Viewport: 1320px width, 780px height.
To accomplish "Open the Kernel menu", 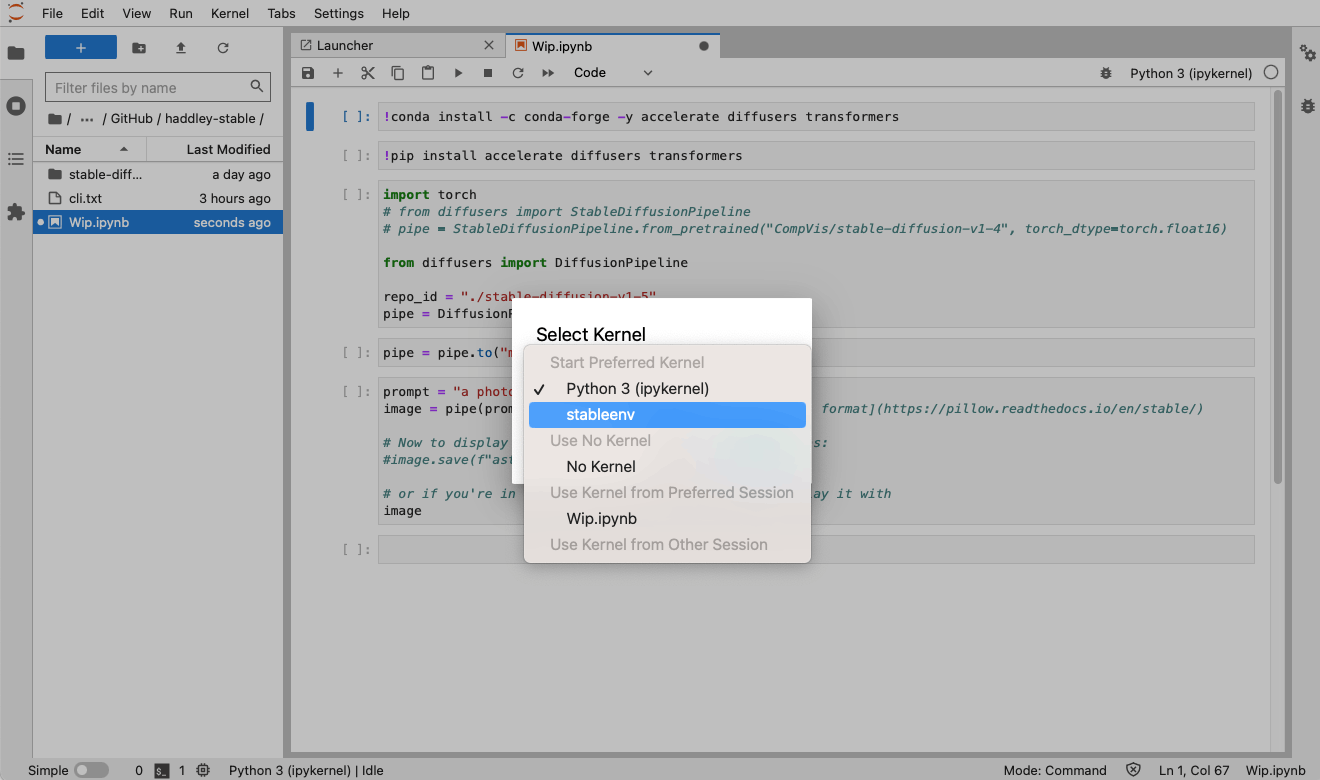I will coord(230,13).
